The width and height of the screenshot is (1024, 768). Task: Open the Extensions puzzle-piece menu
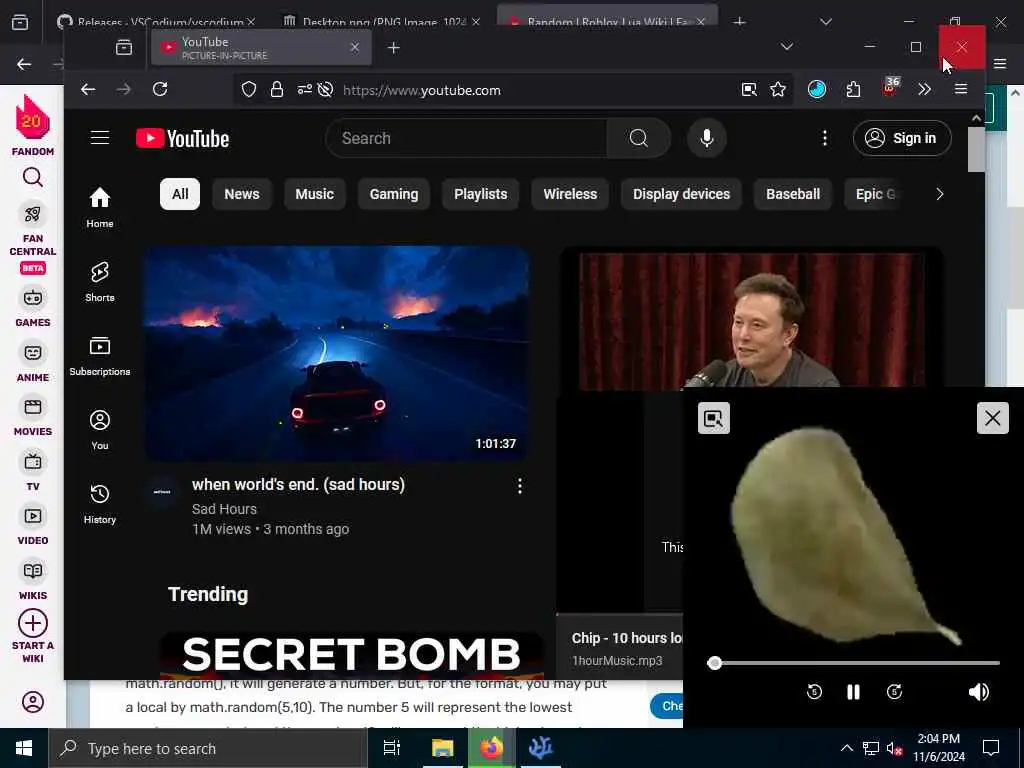click(853, 89)
